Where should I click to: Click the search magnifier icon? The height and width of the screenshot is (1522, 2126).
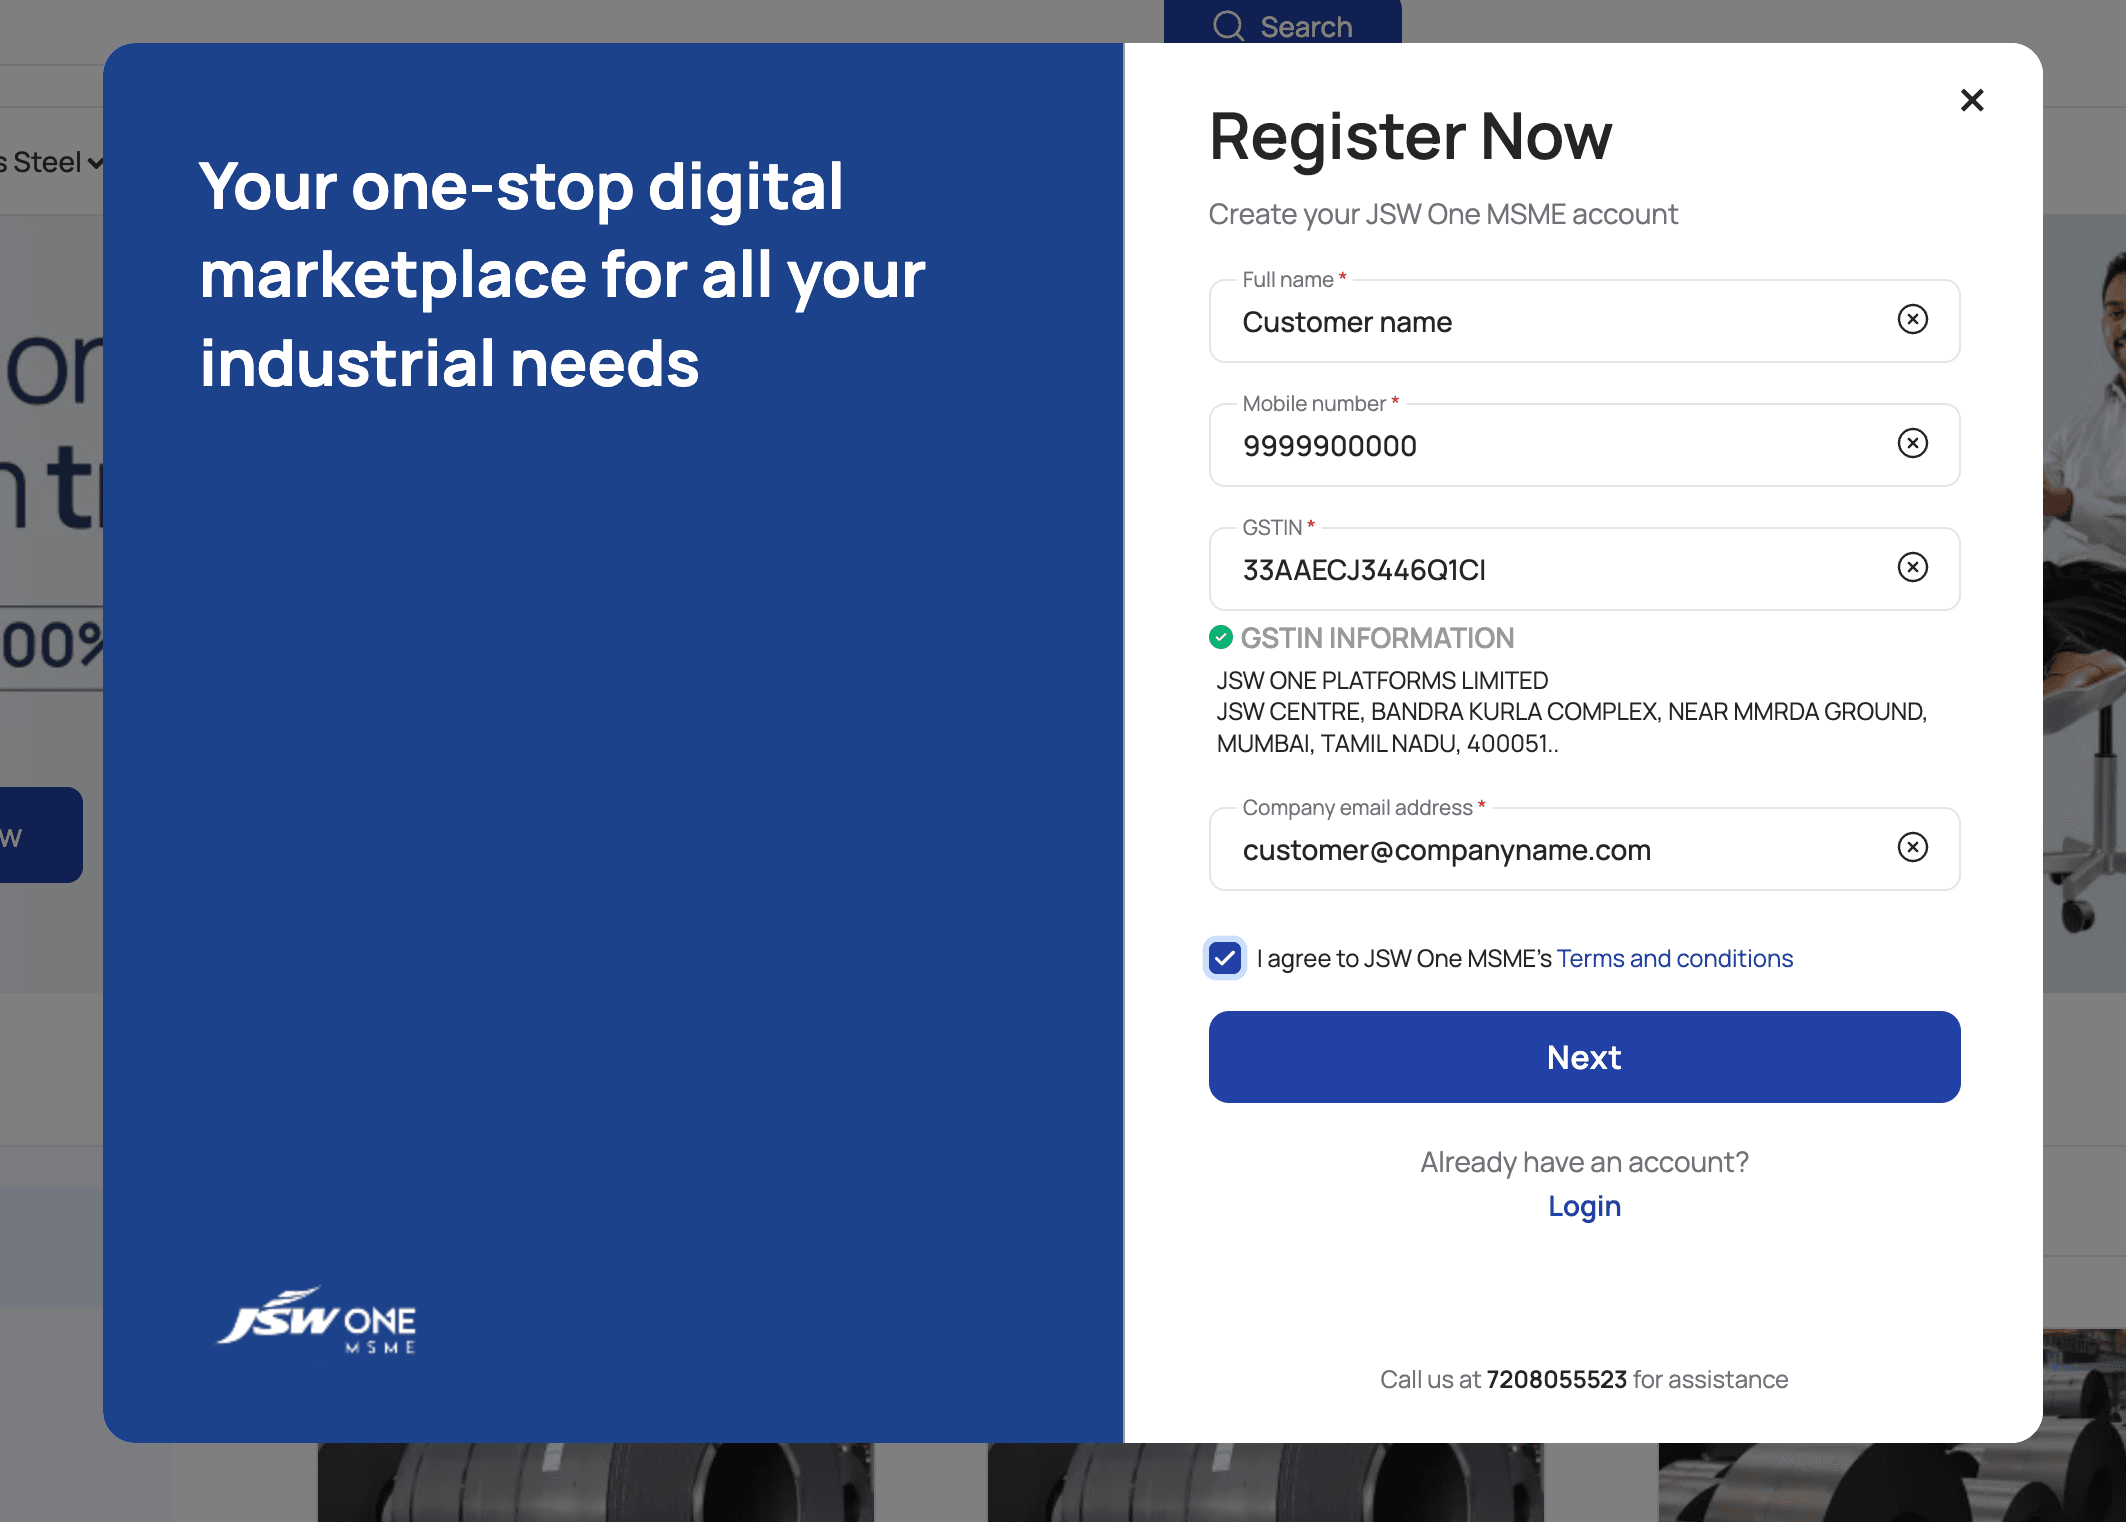[x=1228, y=26]
